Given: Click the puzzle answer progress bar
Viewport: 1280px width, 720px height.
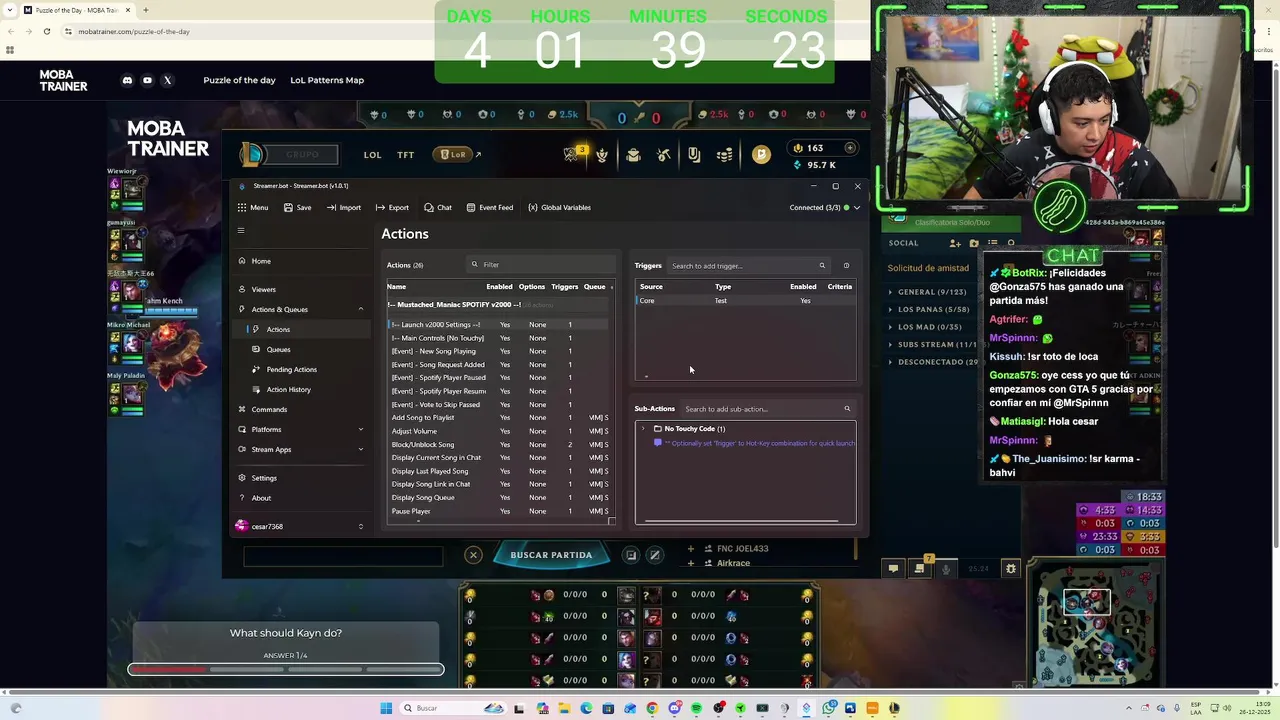Looking at the screenshot, I should pyautogui.click(x=286, y=669).
